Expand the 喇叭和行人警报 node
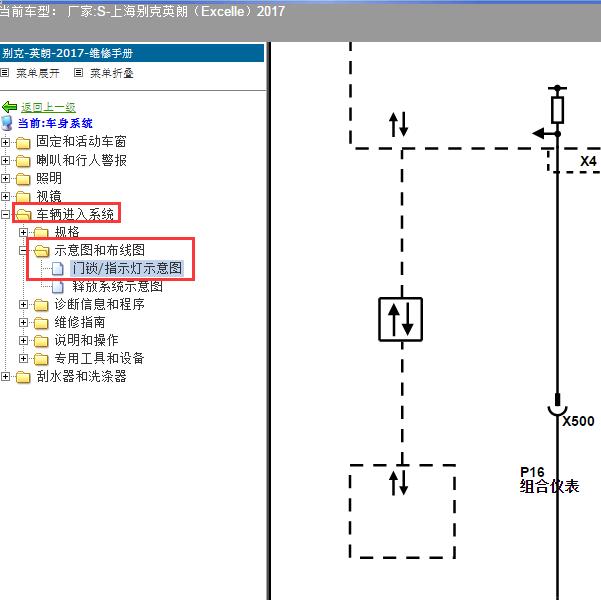601x600 pixels. 5,160
